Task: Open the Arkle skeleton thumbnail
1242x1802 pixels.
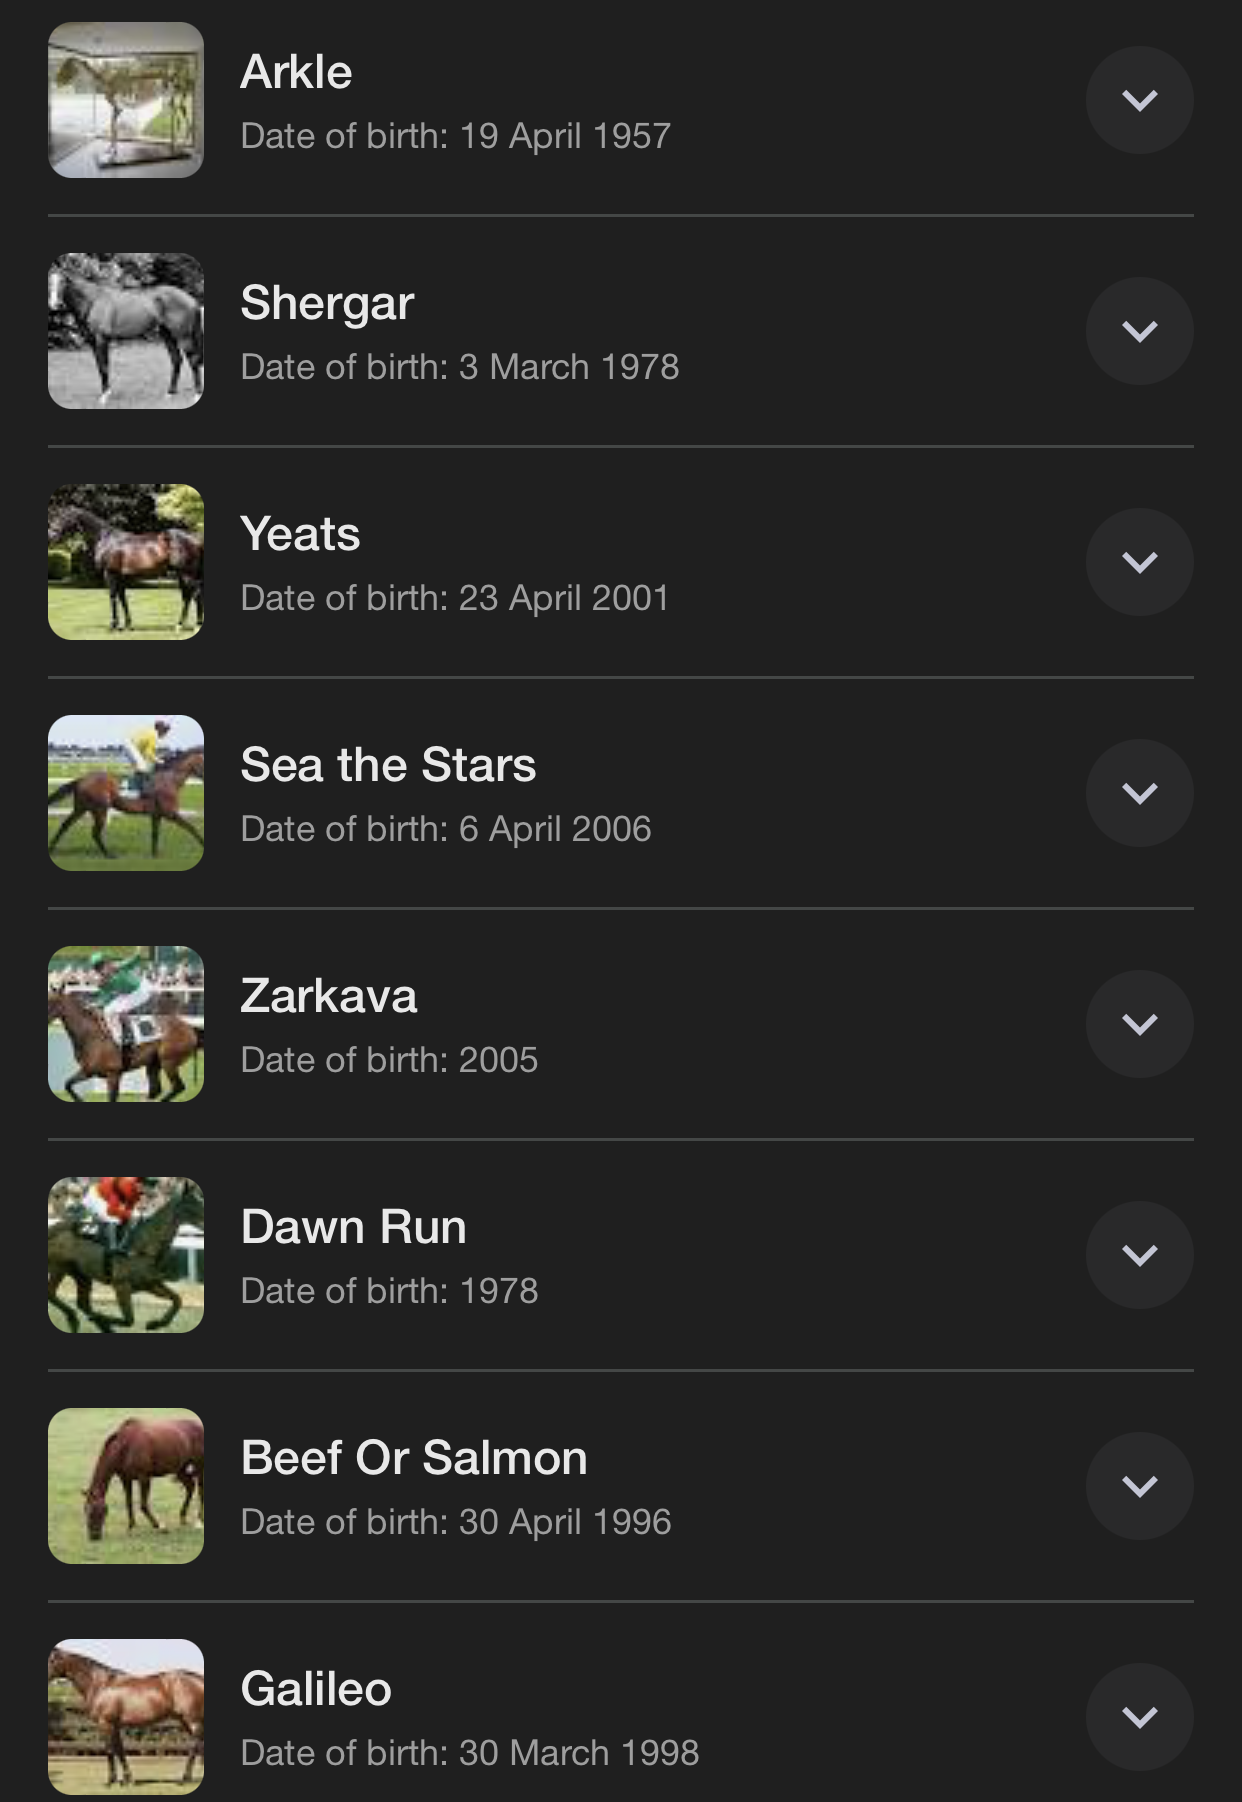Action: tap(126, 100)
